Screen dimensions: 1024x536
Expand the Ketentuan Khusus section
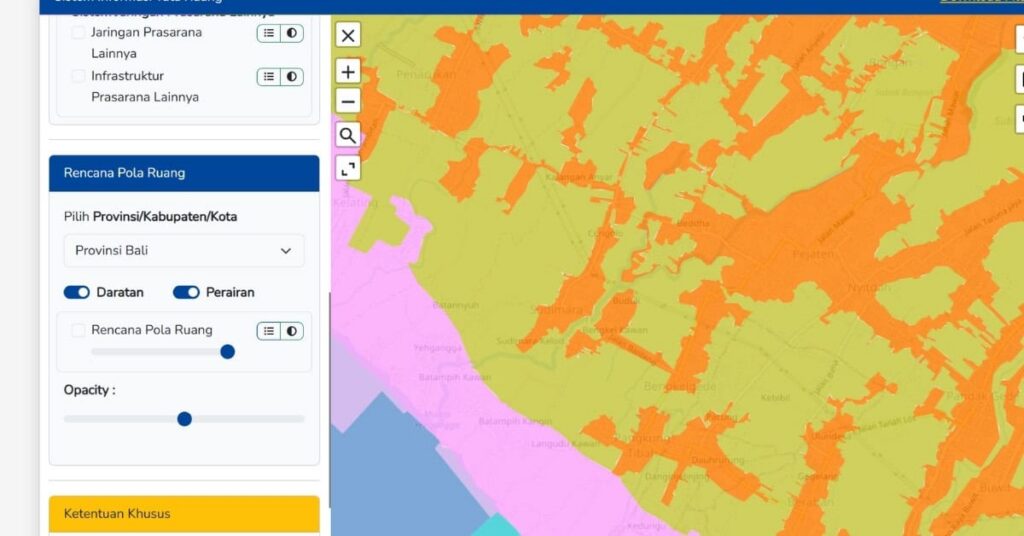[x=184, y=514]
